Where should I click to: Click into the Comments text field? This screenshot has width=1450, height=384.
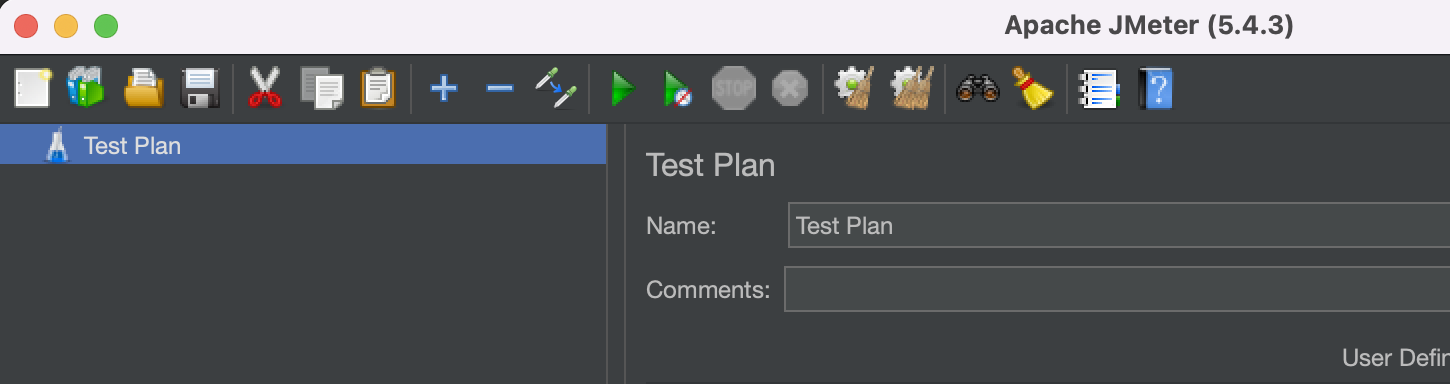pos(1116,290)
